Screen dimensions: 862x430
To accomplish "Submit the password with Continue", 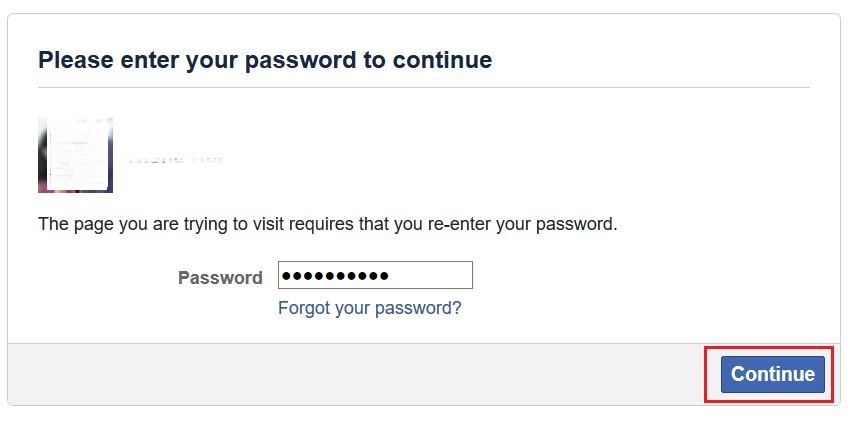I will pyautogui.click(x=772, y=374).
